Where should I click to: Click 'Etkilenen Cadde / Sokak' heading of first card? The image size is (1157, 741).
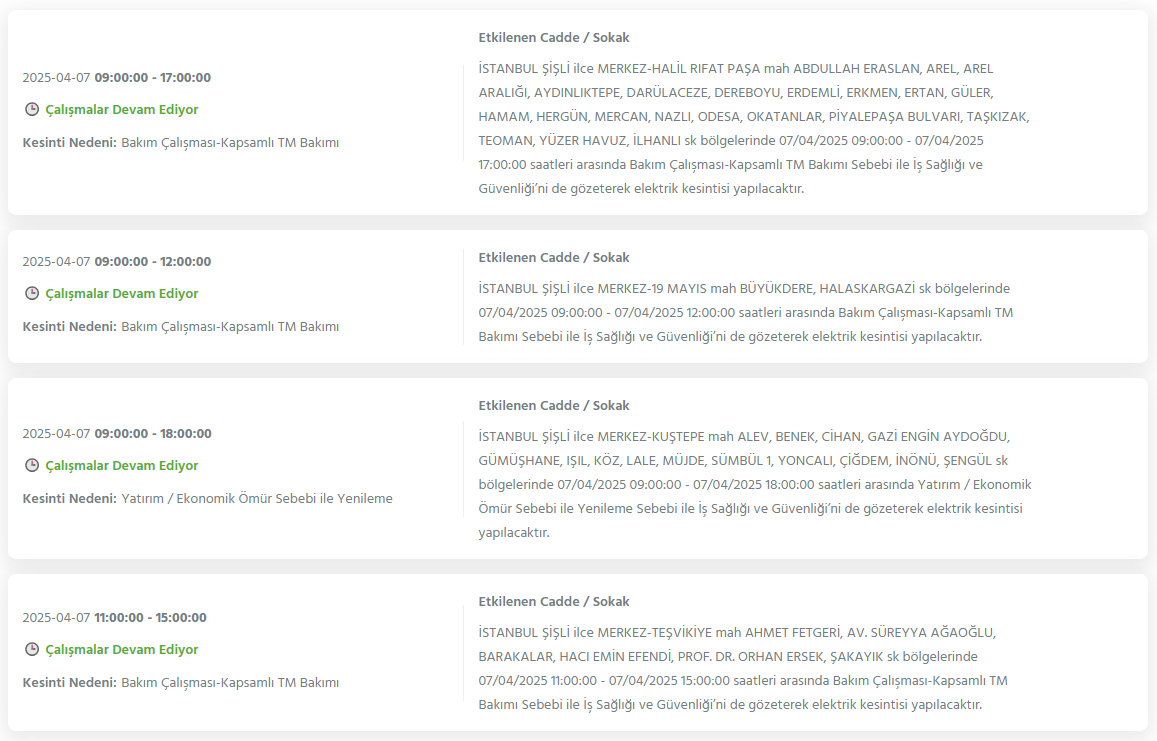553,38
